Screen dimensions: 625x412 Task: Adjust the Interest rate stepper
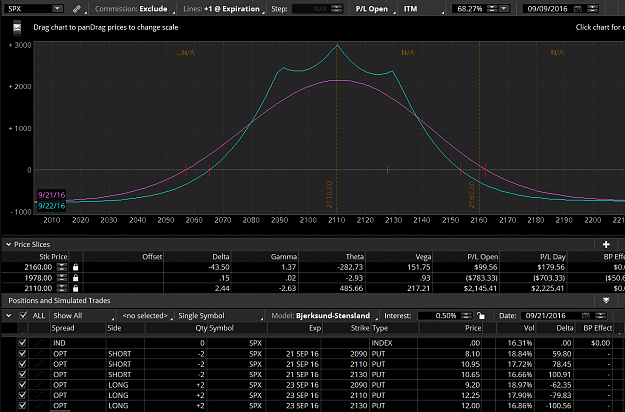coord(466,316)
